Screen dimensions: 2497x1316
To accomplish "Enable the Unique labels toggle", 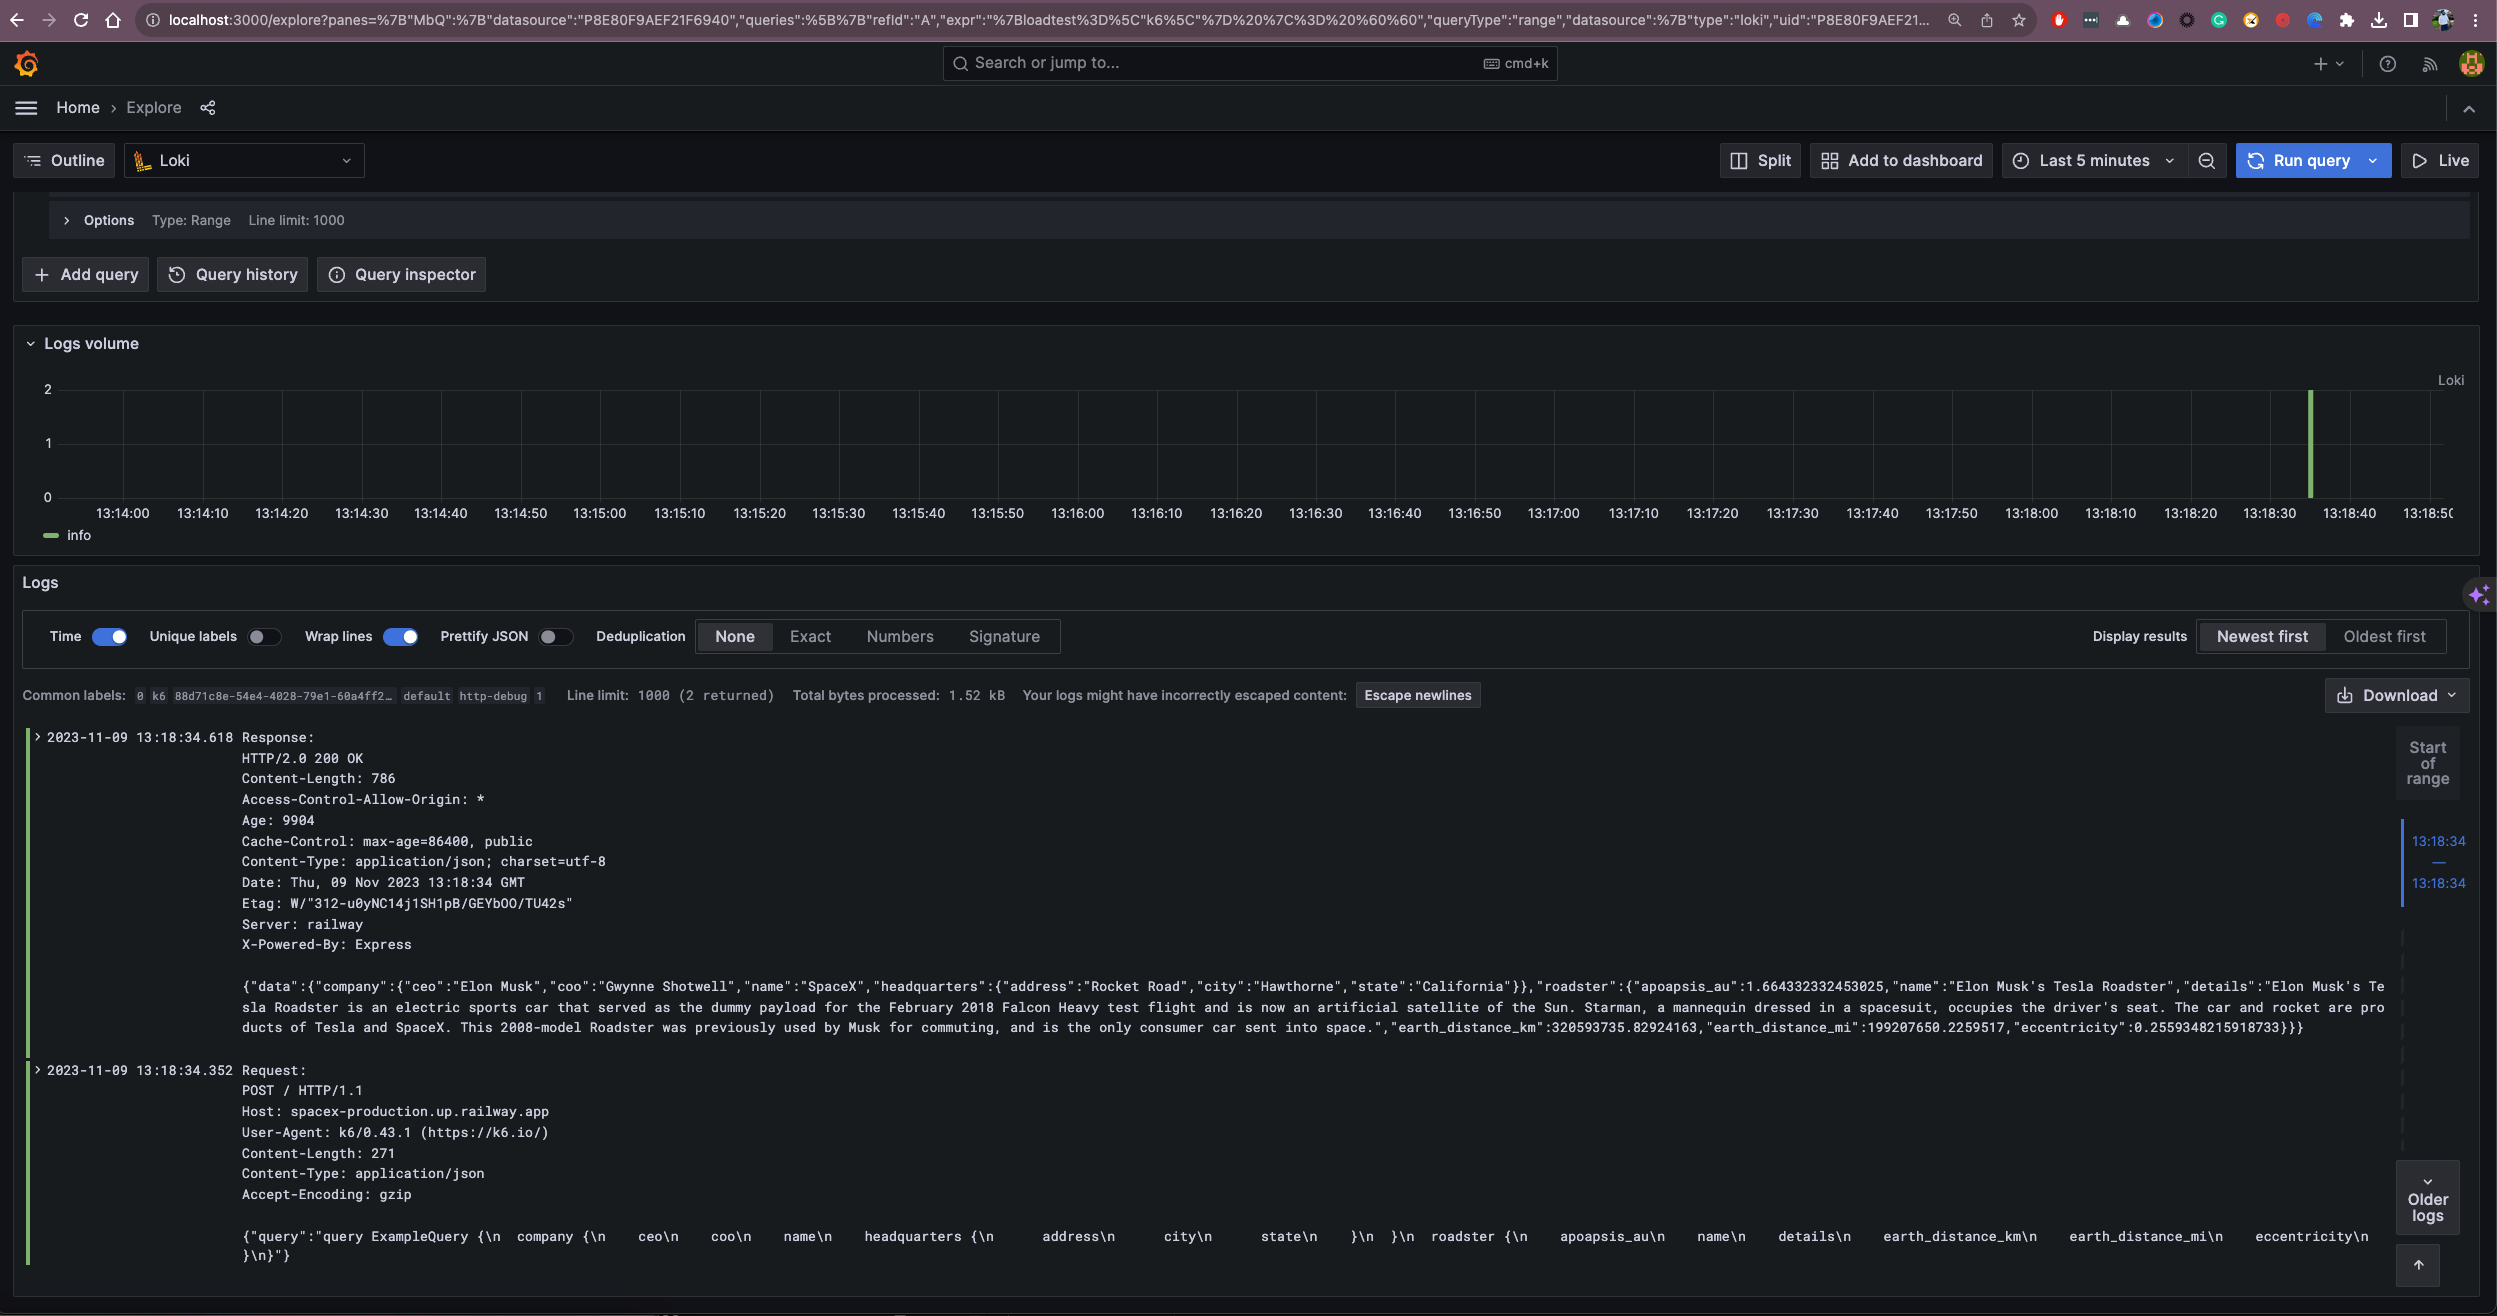I will coord(264,637).
